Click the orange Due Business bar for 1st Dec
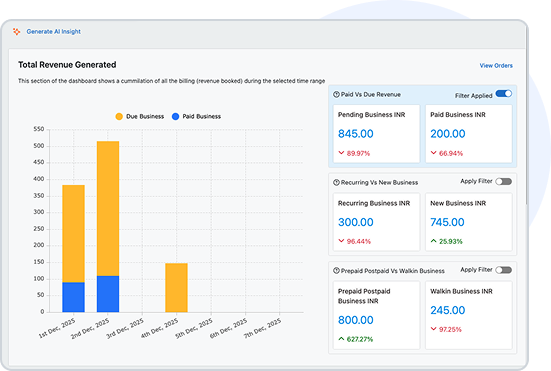The image size is (551, 371). click(73, 234)
